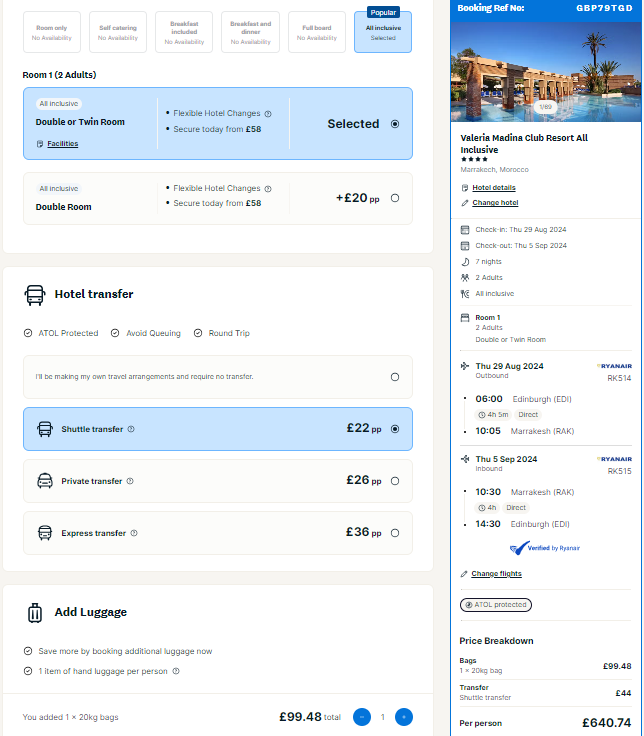644x736 pixels.
Task: Click the Transfer £44 amount
Action: [623, 693]
